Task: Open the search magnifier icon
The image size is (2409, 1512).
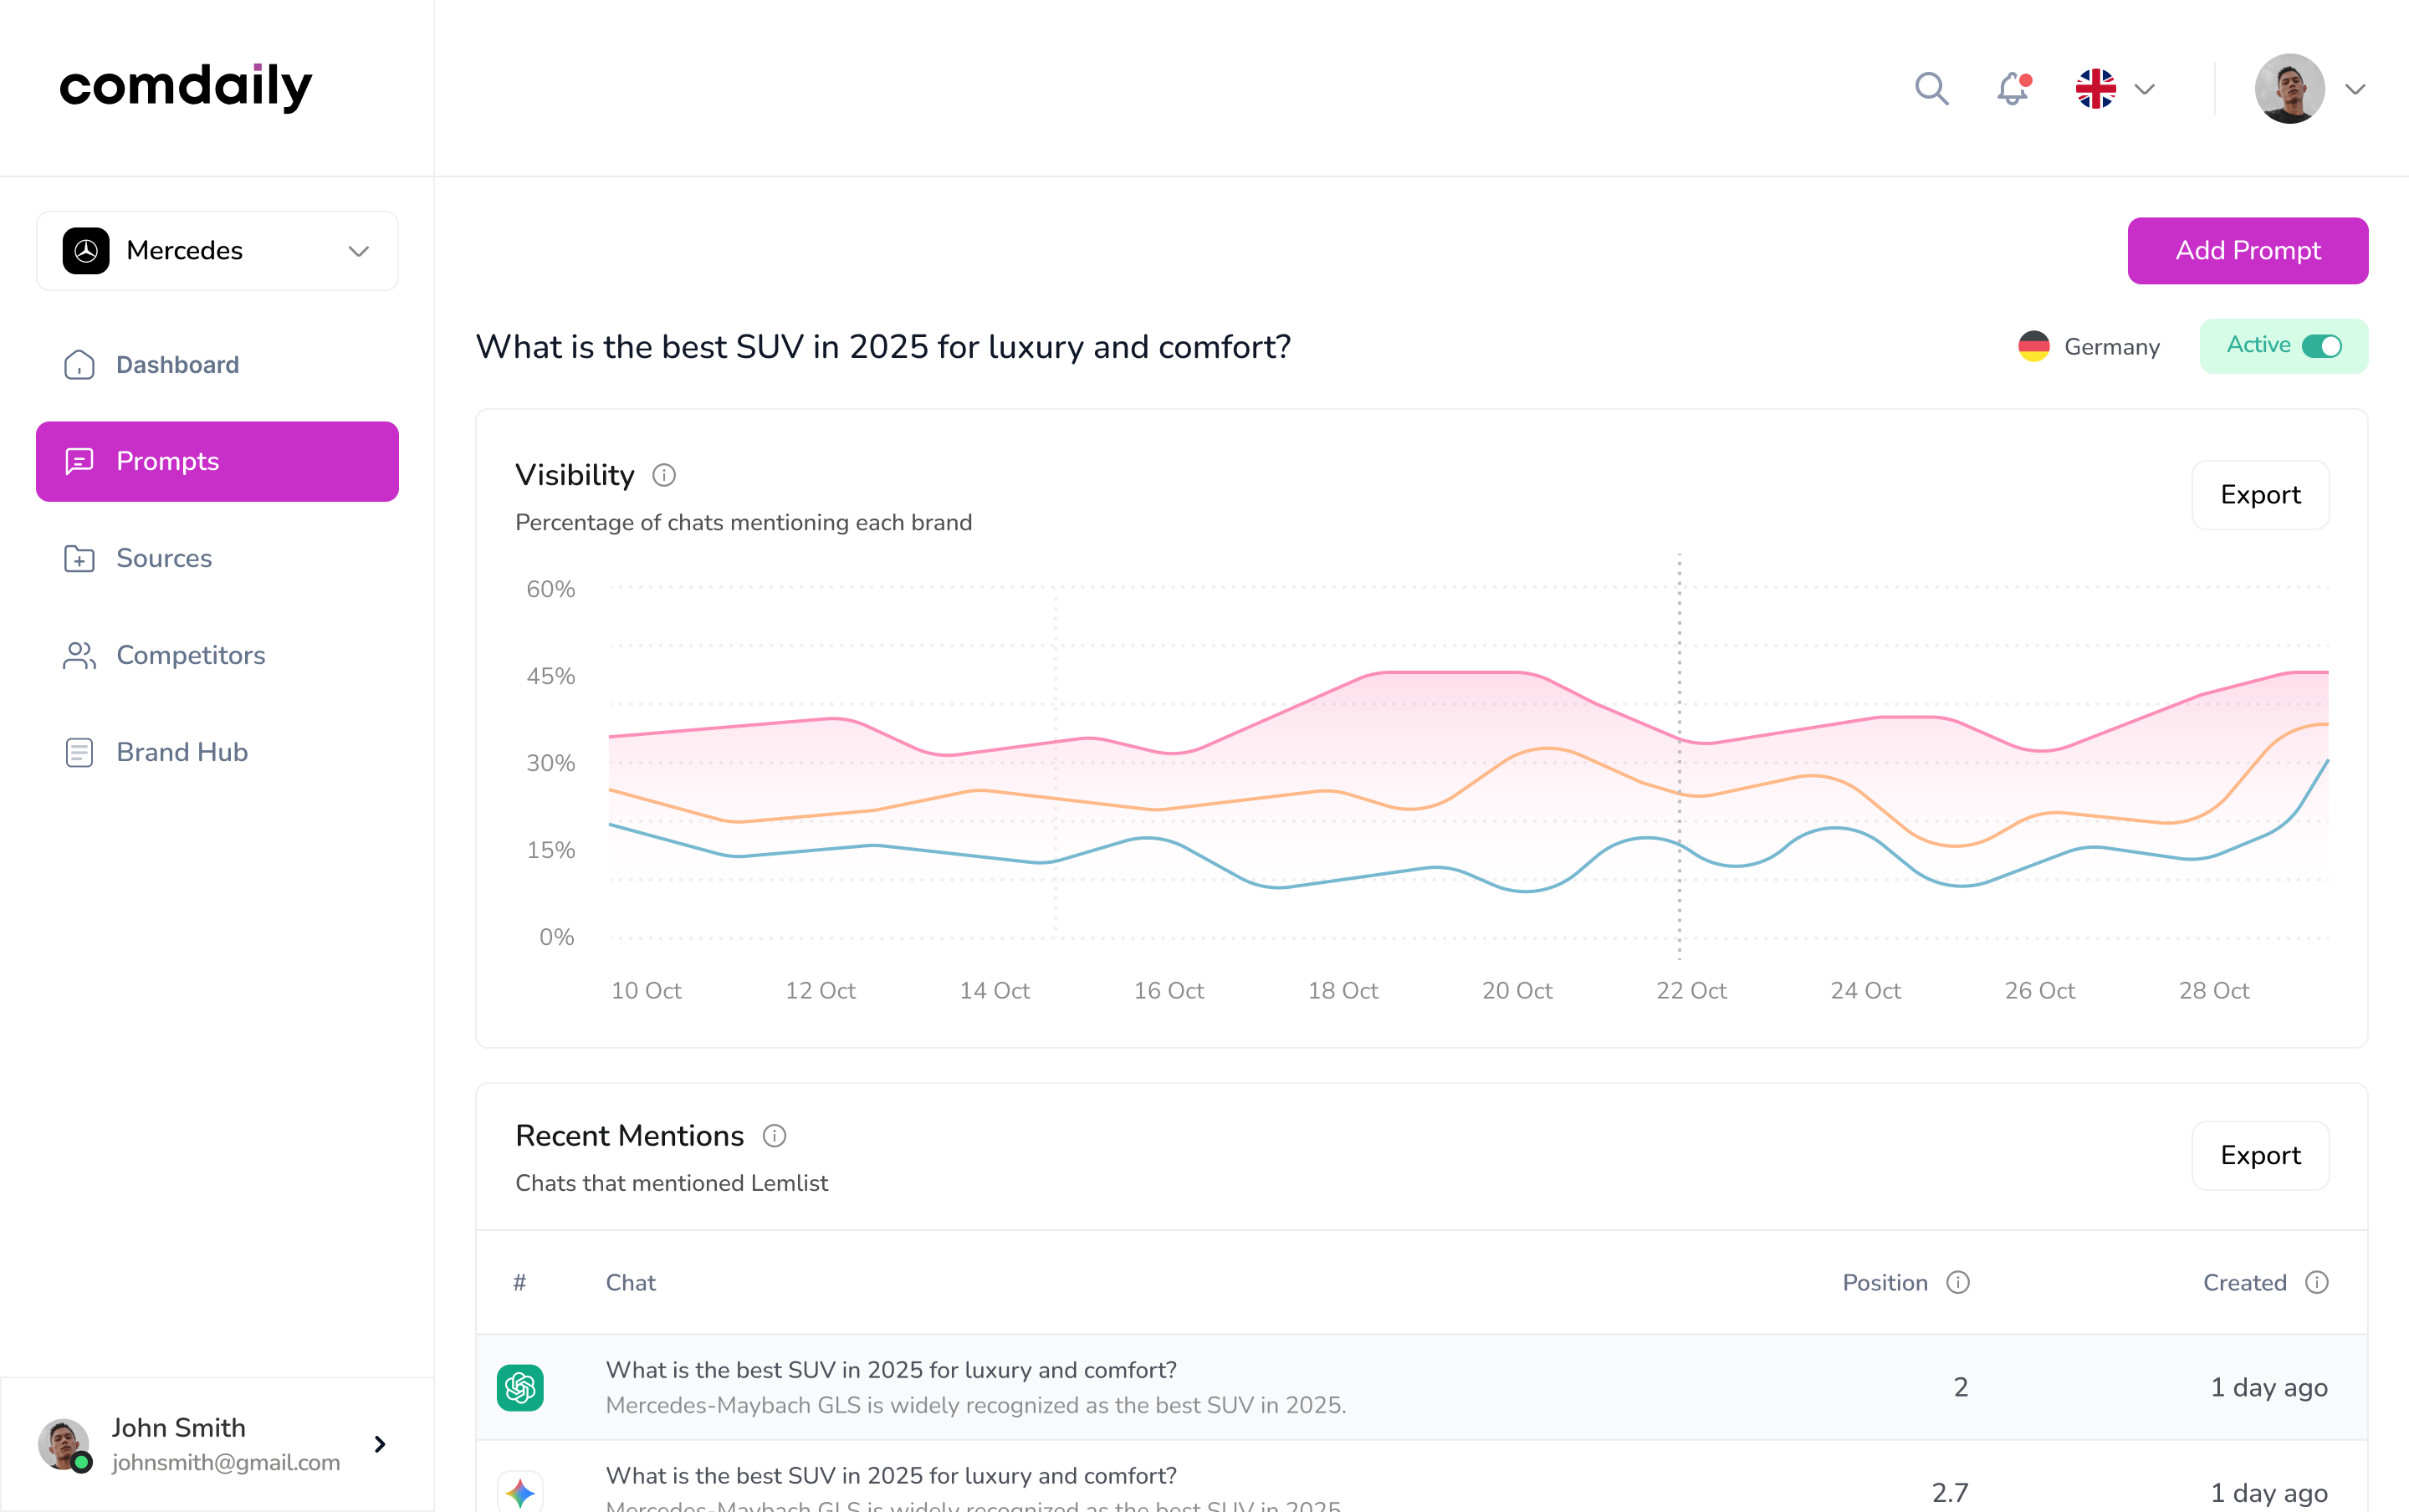Action: [1931, 89]
